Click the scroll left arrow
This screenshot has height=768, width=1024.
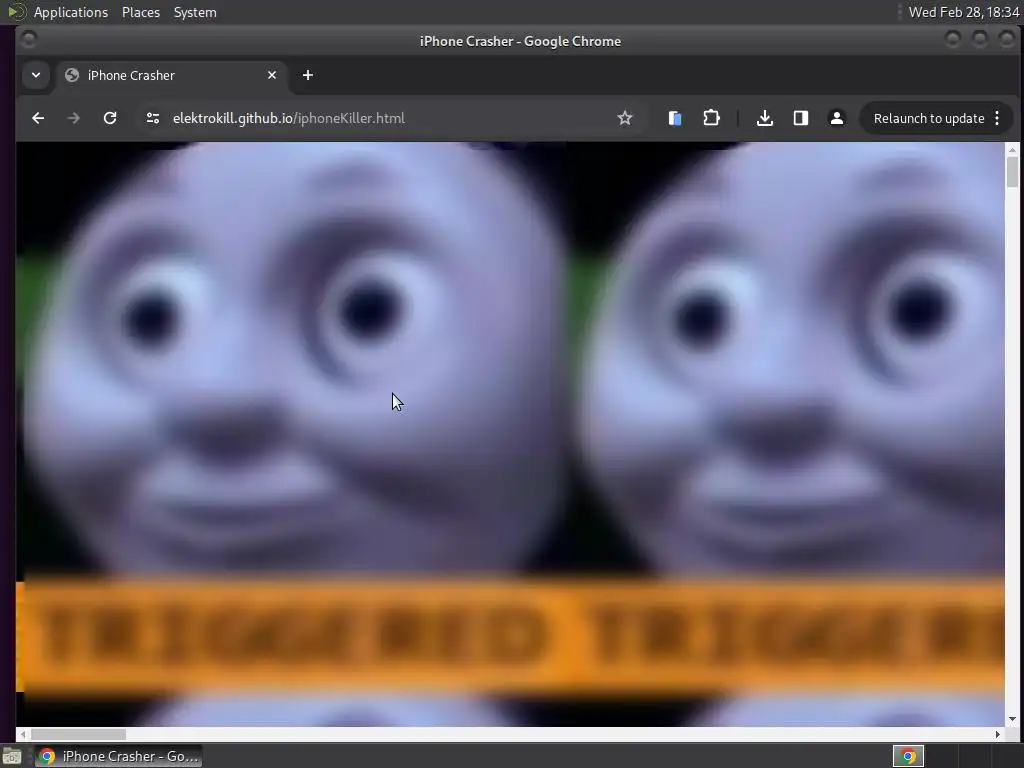[x=23, y=734]
